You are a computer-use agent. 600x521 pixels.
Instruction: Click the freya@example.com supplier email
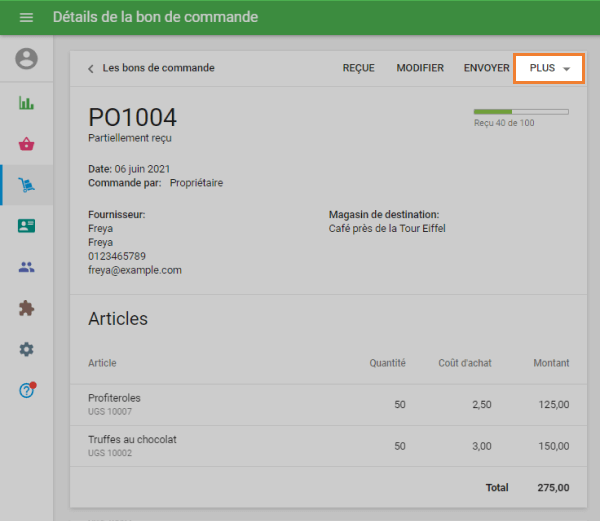click(135, 270)
